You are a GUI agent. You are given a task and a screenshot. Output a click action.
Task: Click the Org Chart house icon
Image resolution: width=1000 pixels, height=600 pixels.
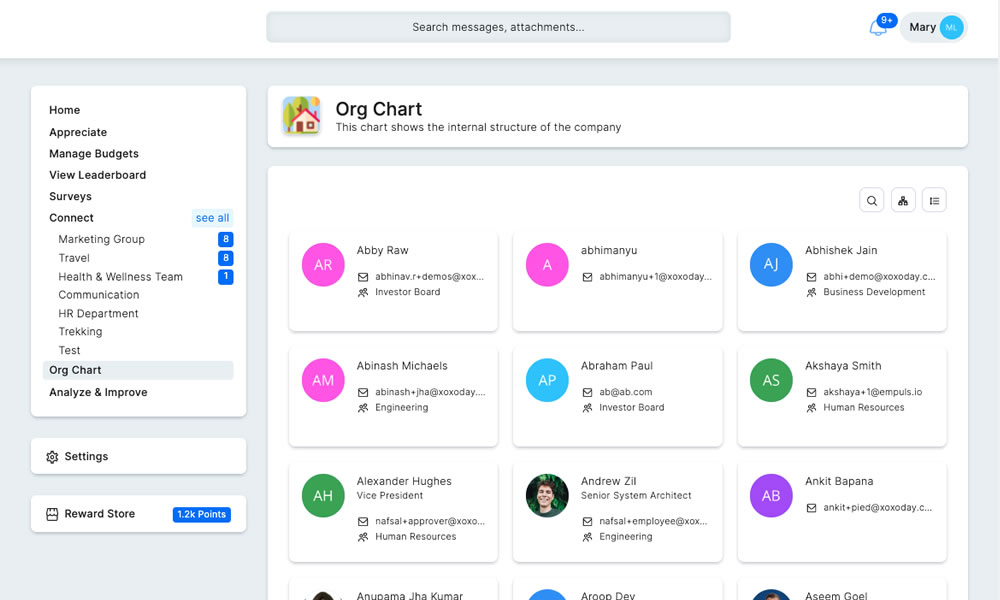[301, 116]
